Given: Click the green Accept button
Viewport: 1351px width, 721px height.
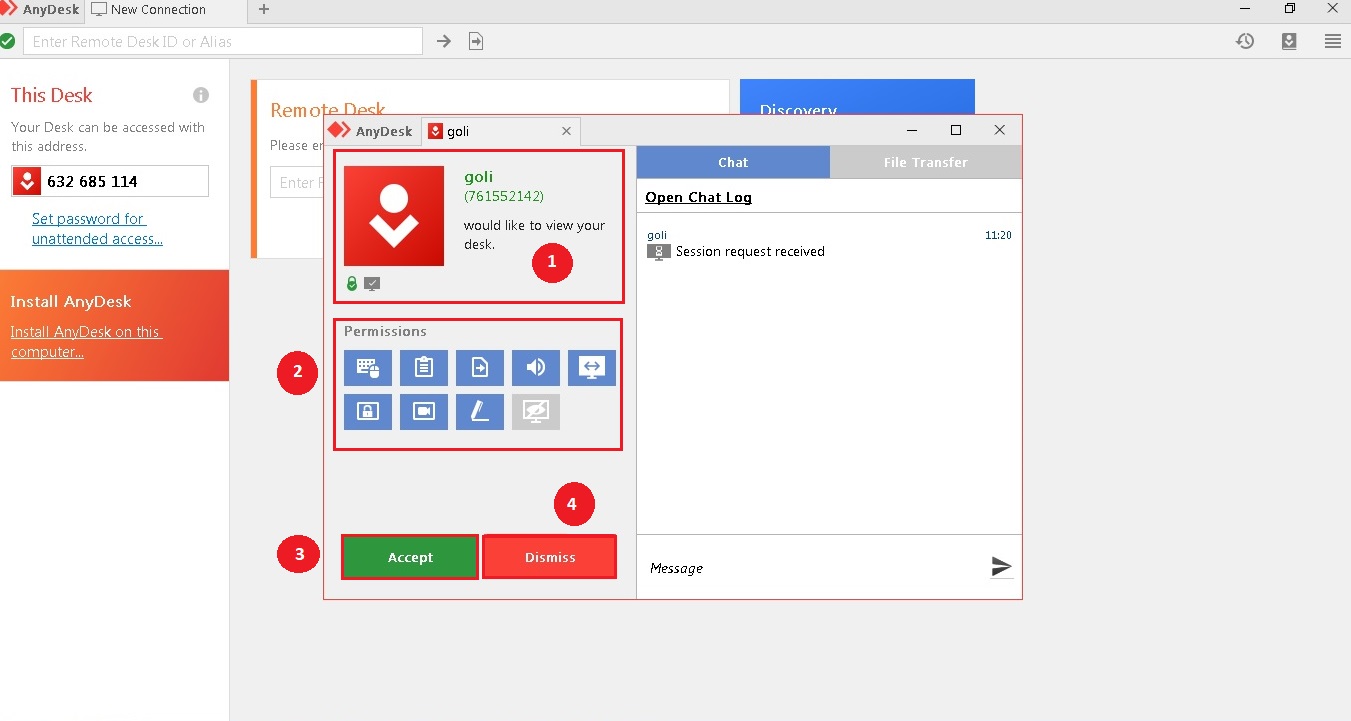Looking at the screenshot, I should coord(410,557).
